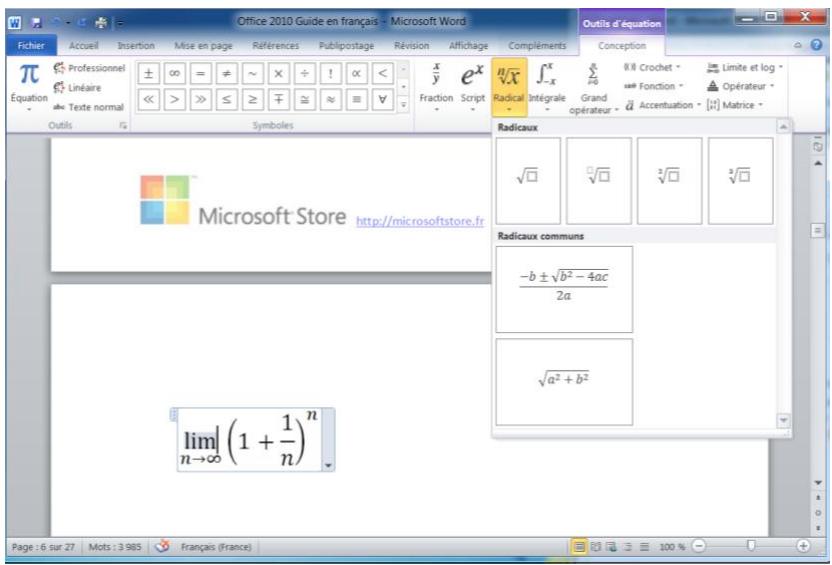
Task: Insert the quadratic formula radical
Action: (x=564, y=289)
